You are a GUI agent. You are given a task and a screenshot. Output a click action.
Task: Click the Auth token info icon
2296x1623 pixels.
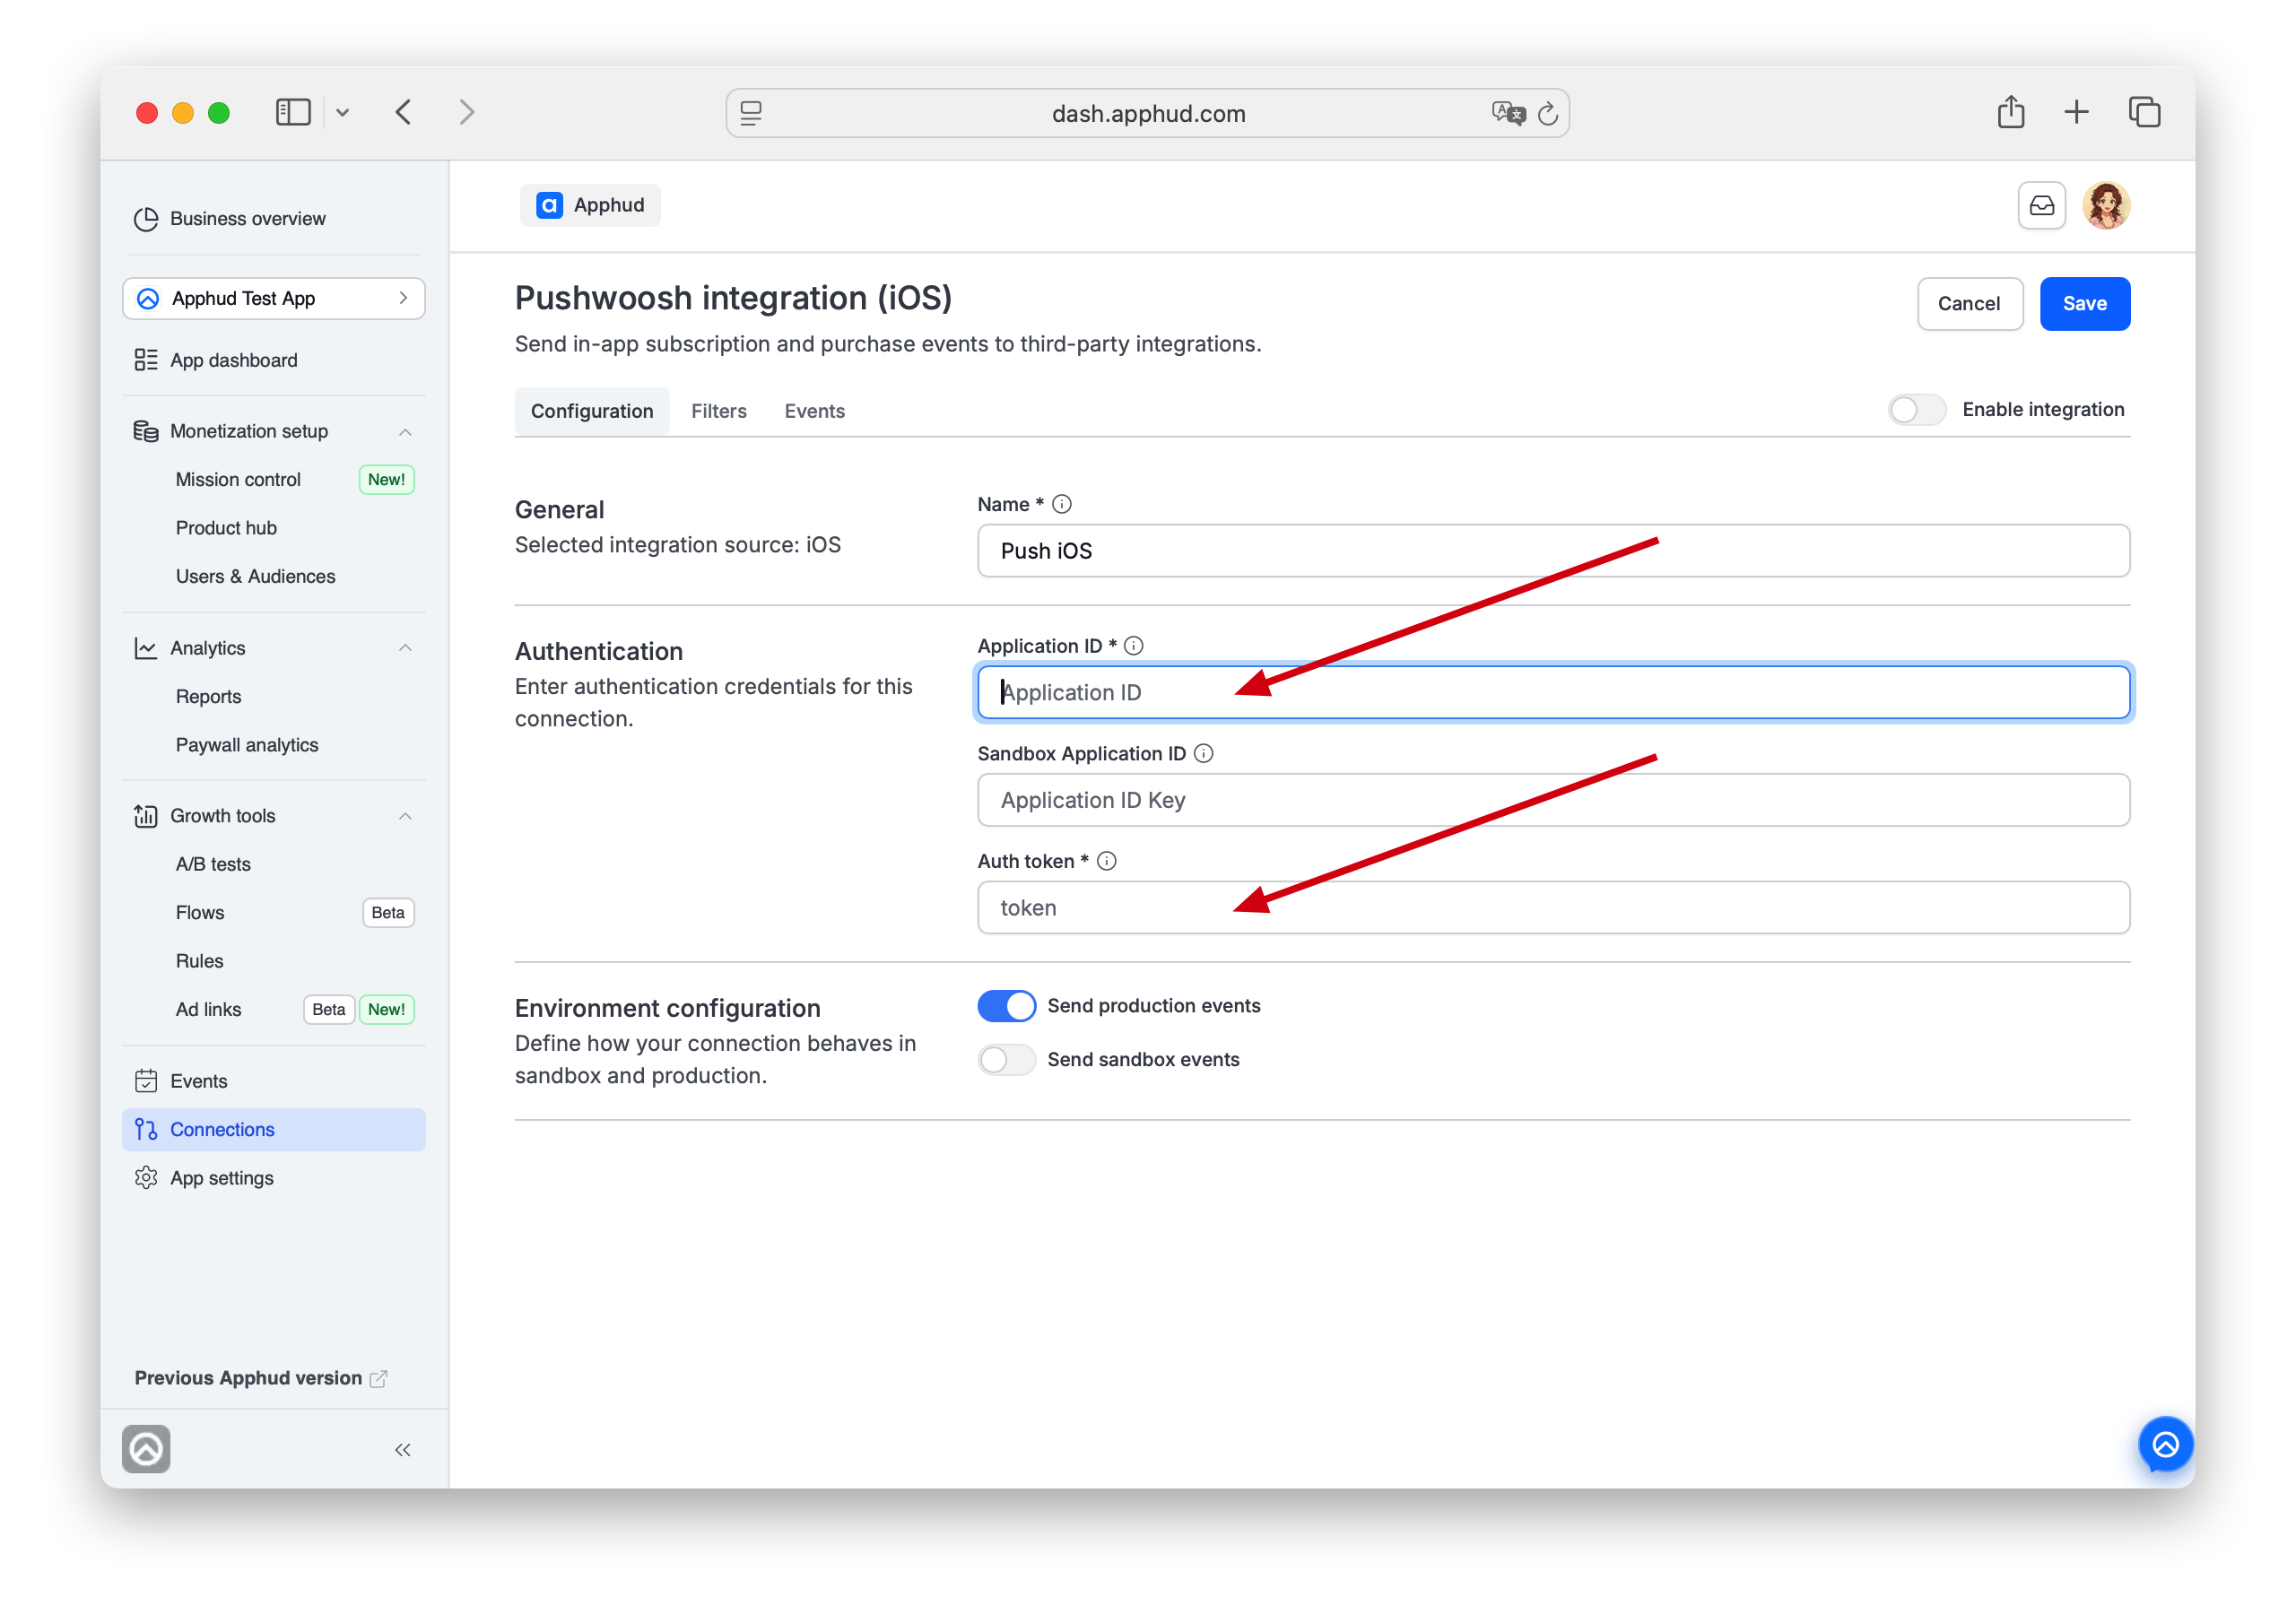(1107, 861)
